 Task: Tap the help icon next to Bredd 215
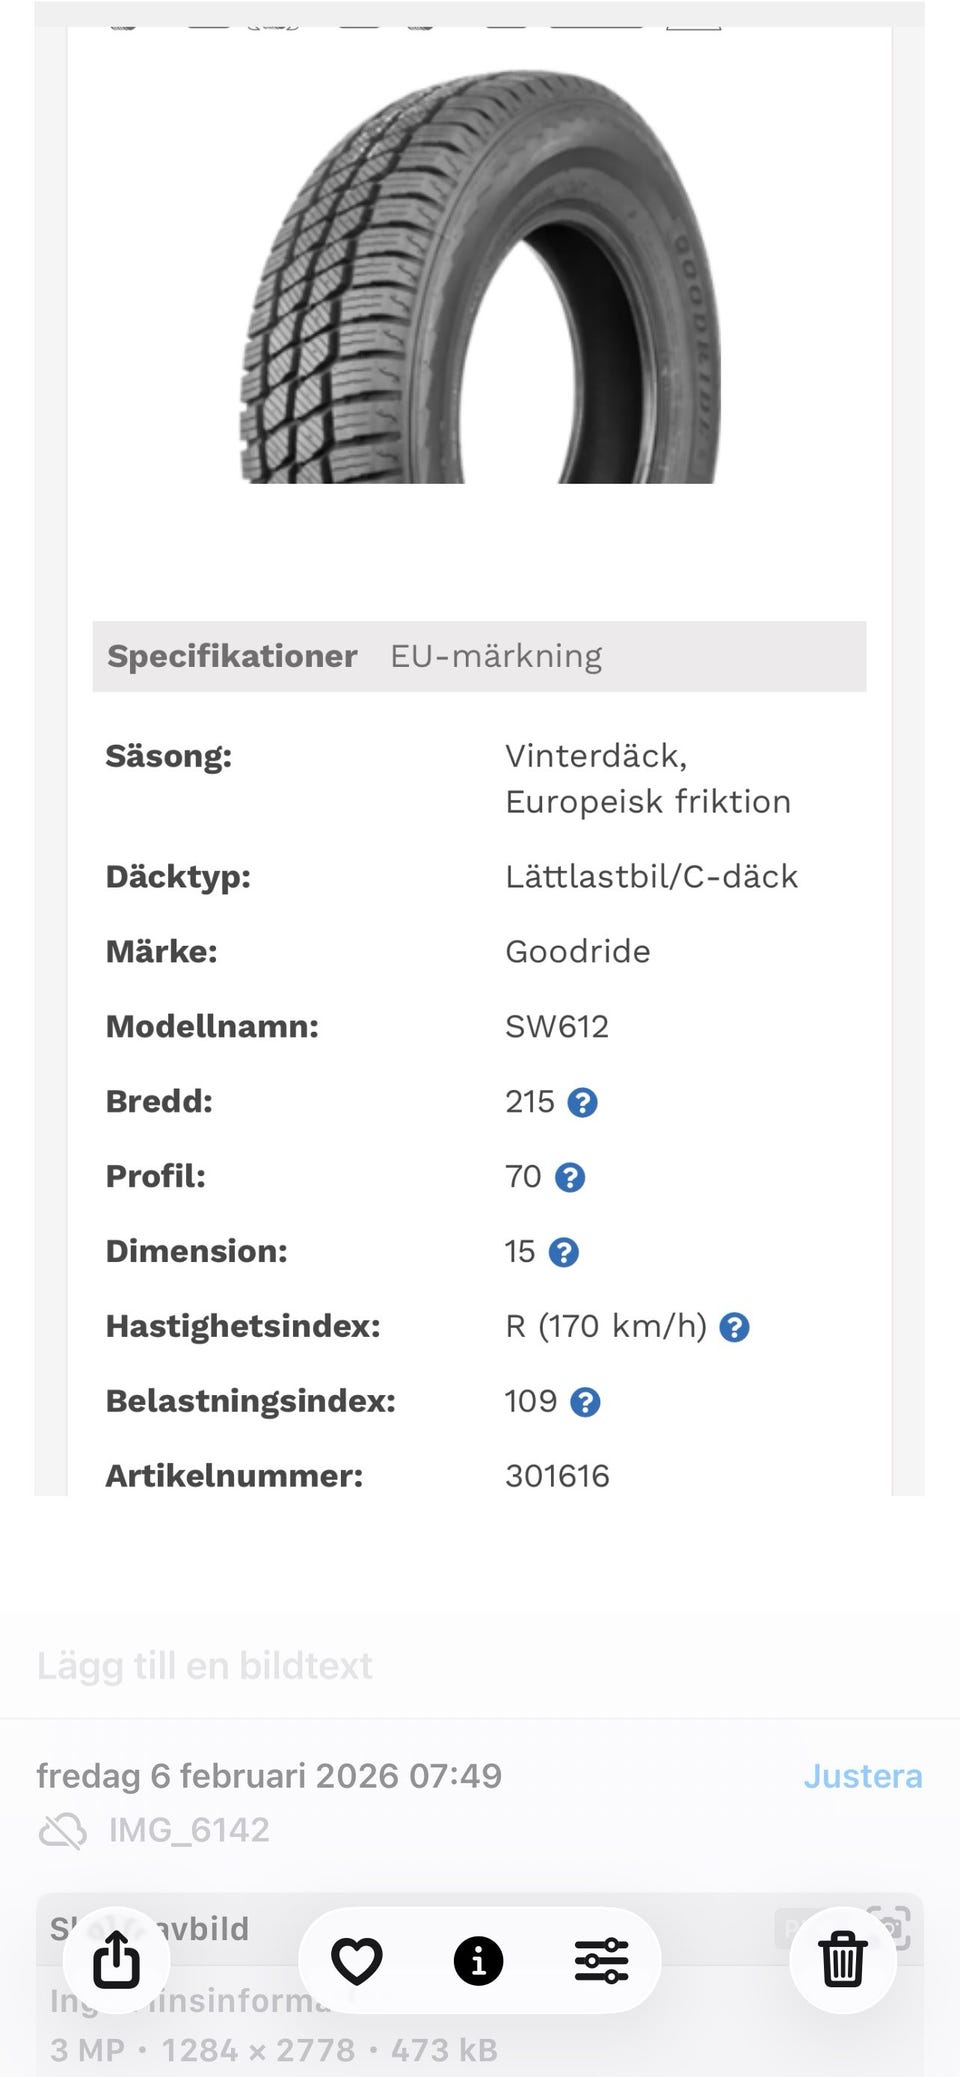(x=582, y=1102)
